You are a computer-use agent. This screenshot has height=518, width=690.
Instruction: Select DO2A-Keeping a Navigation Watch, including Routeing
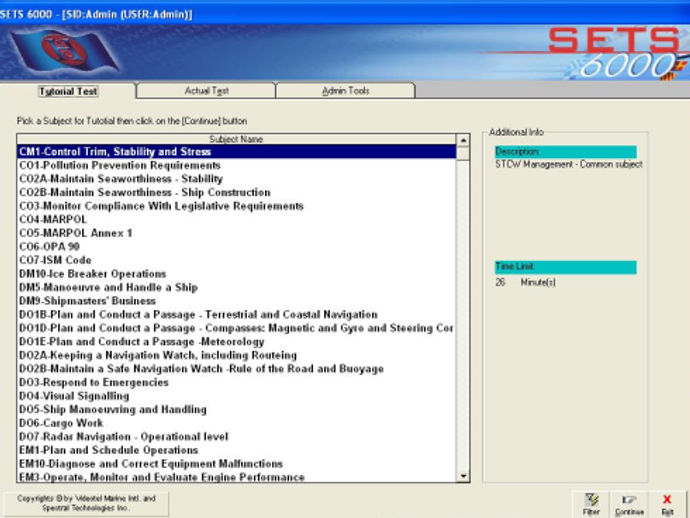237,355
